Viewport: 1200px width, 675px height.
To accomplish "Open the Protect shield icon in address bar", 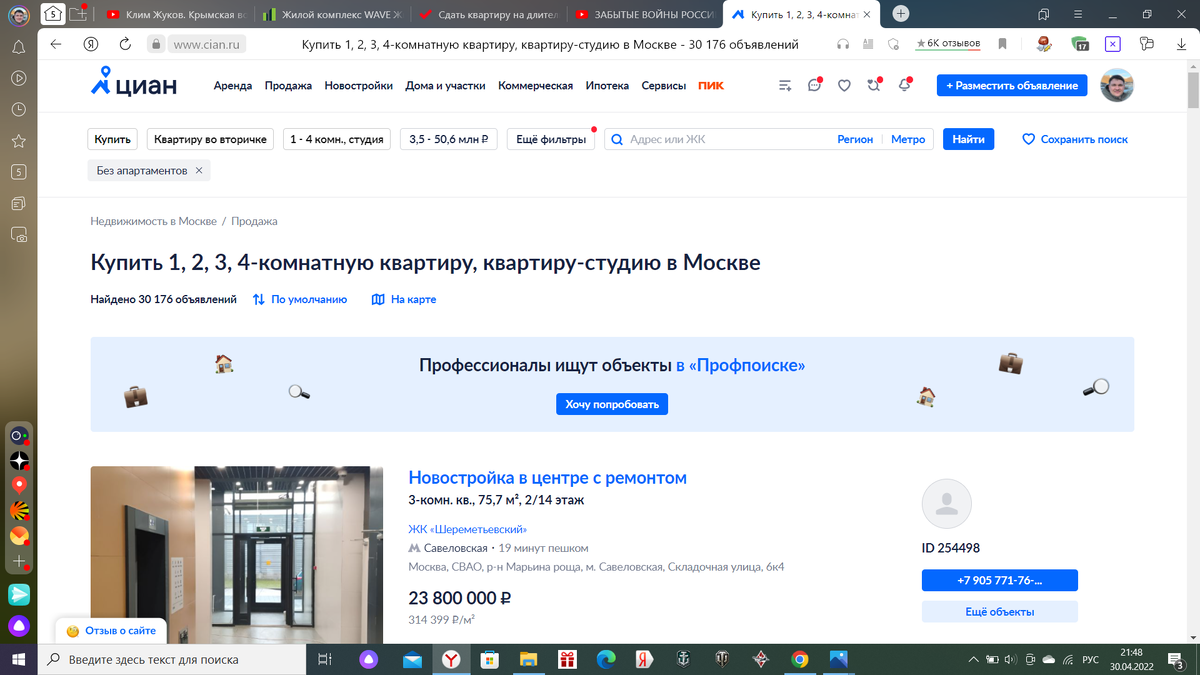I will (x=894, y=44).
